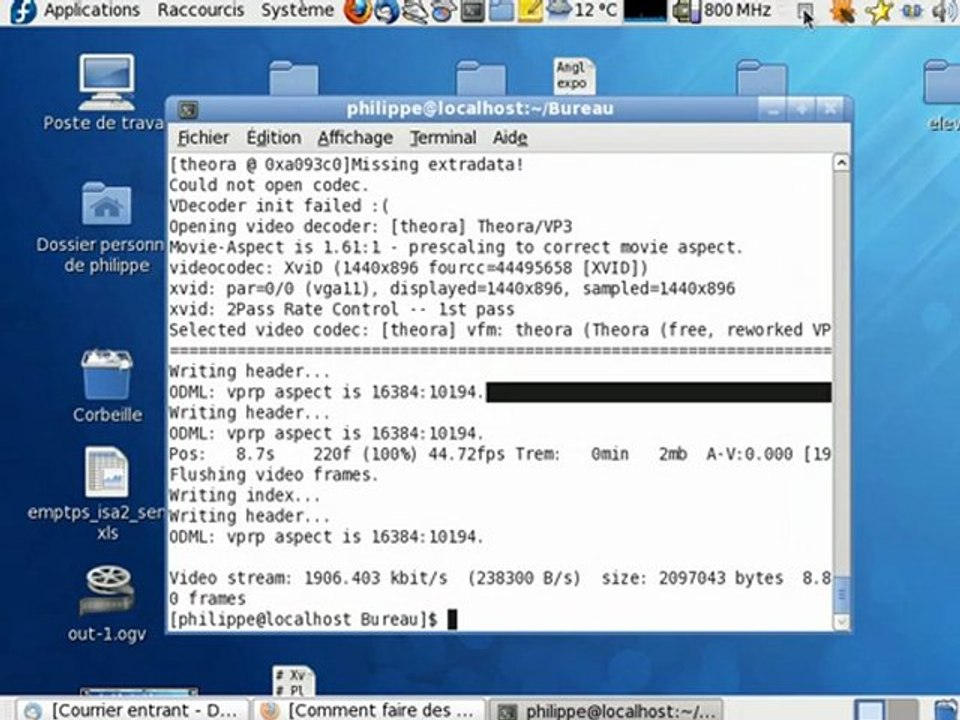
Task: Open the Affichage menu in terminal
Action: 354,138
